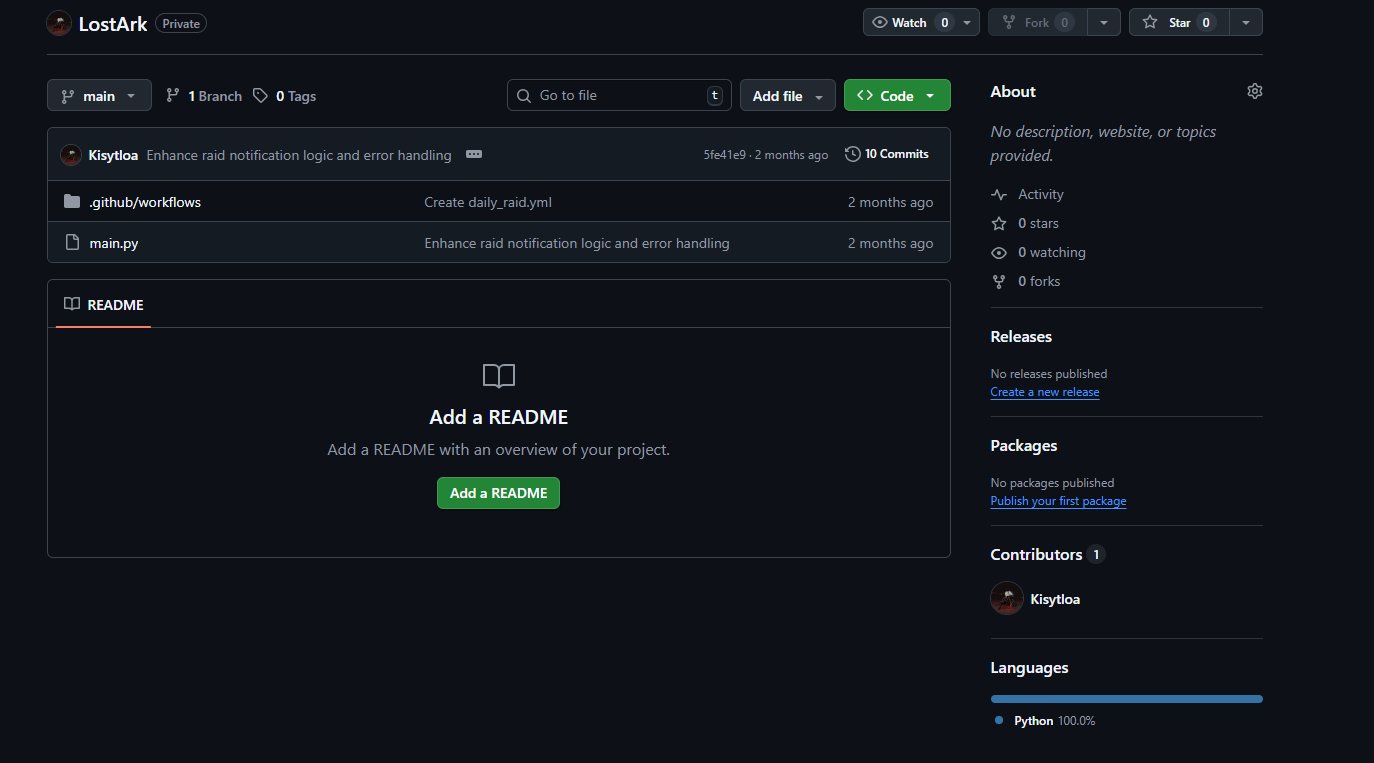Open the Contributors heading link
The height and width of the screenshot is (763, 1374).
1036,555
